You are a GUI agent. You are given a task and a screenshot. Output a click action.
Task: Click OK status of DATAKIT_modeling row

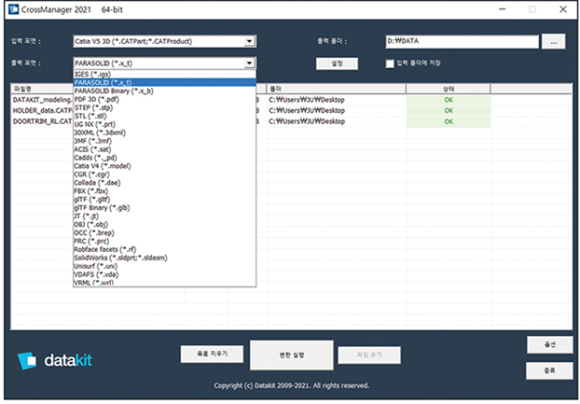pos(448,100)
